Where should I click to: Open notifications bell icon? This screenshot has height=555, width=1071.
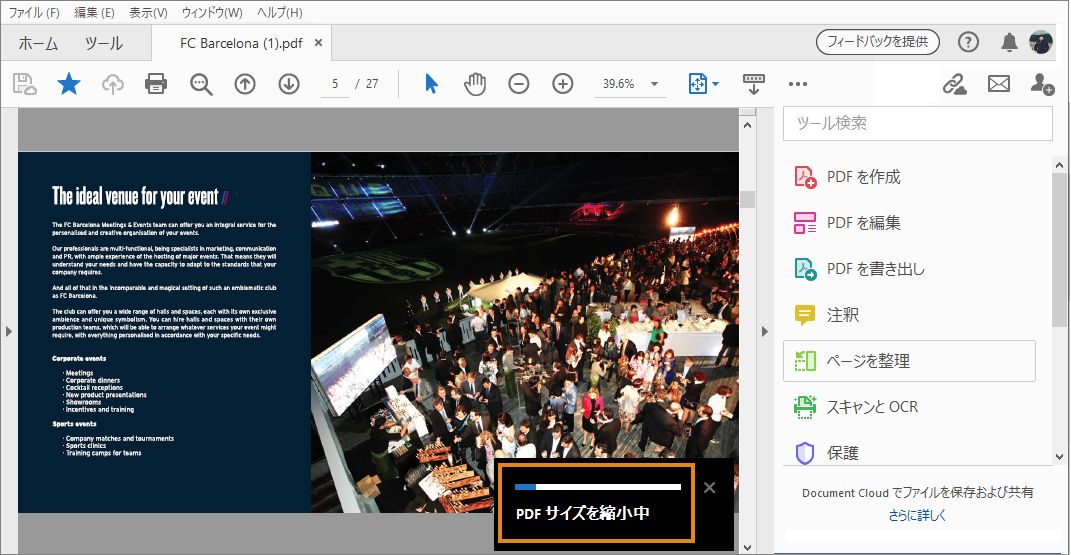click(x=1009, y=42)
